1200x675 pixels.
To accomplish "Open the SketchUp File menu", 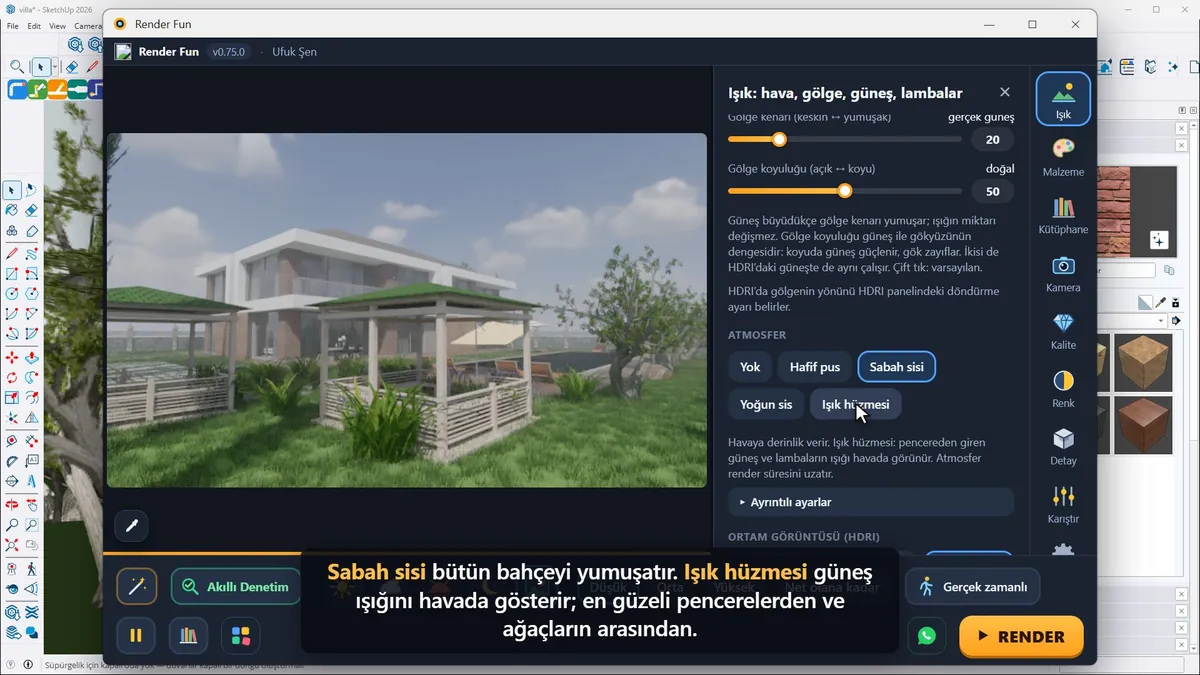I will coord(13,26).
